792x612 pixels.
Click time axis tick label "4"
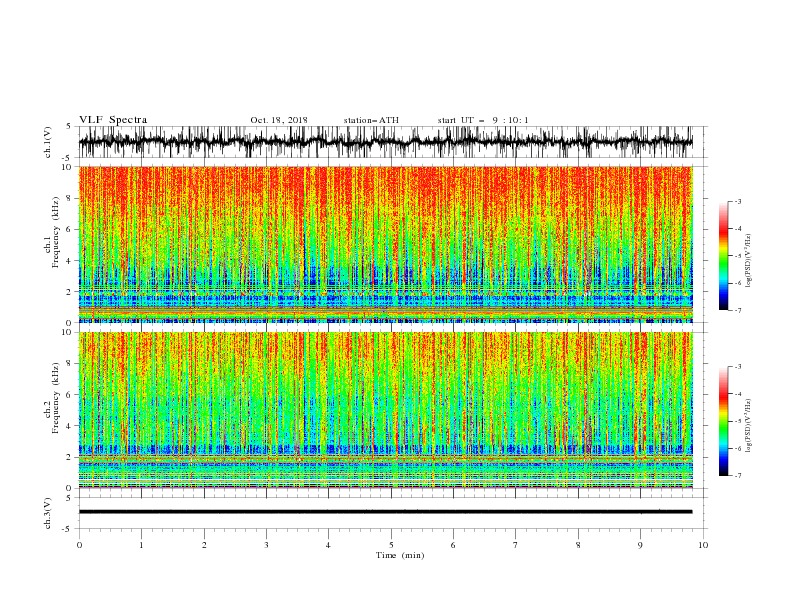pyautogui.click(x=328, y=545)
